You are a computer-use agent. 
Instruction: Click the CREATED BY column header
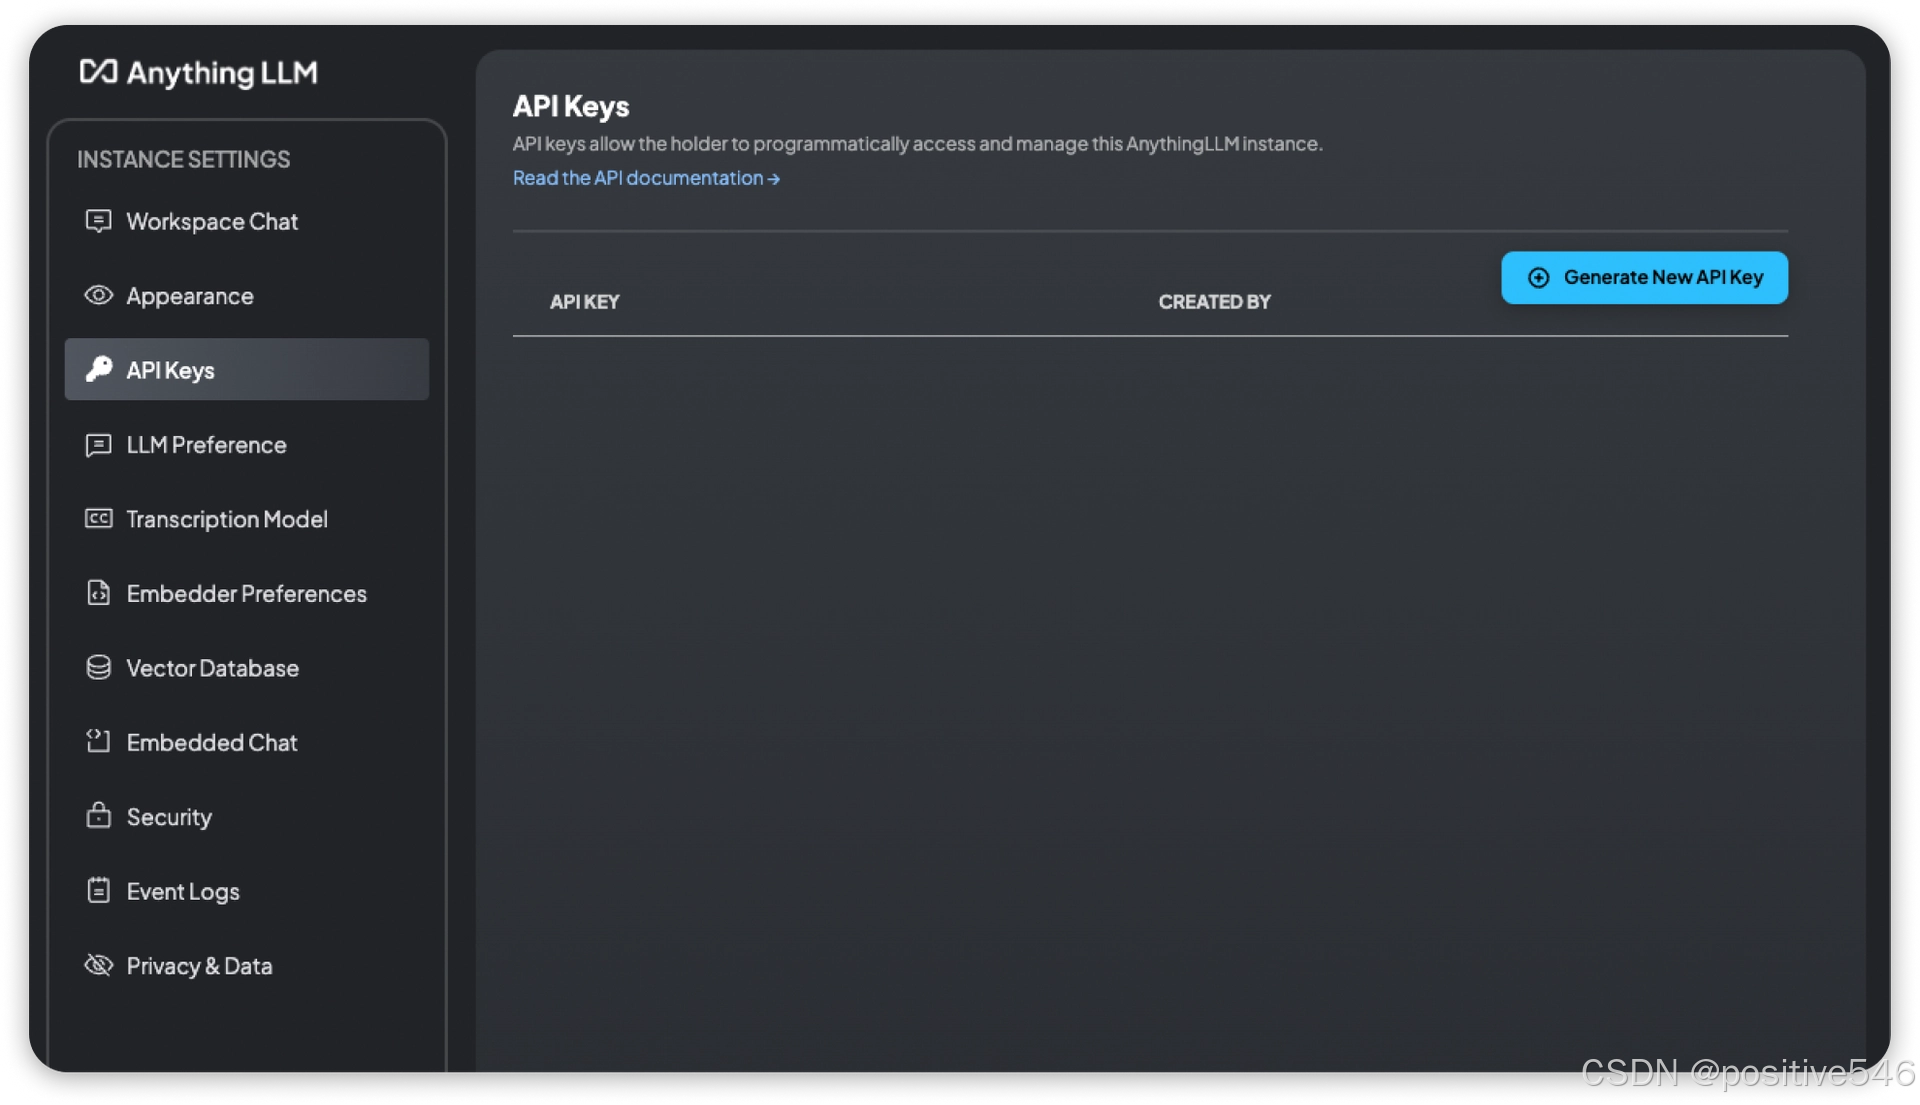tap(1213, 302)
